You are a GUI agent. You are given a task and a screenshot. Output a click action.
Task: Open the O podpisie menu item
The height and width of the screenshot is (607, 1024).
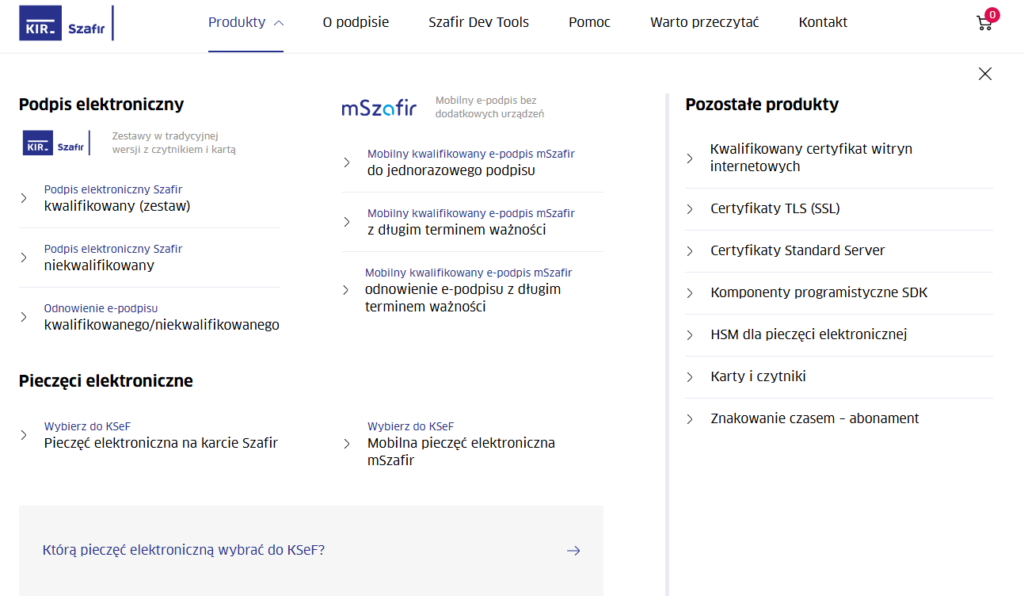[356, 23]
